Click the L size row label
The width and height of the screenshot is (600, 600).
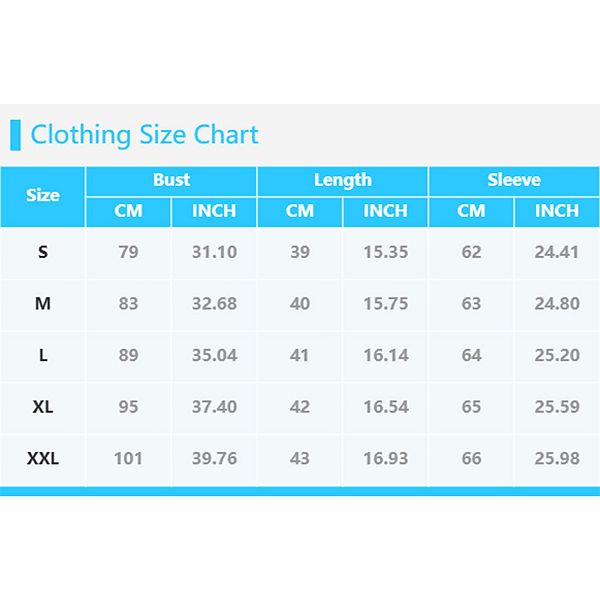(43, 356)
